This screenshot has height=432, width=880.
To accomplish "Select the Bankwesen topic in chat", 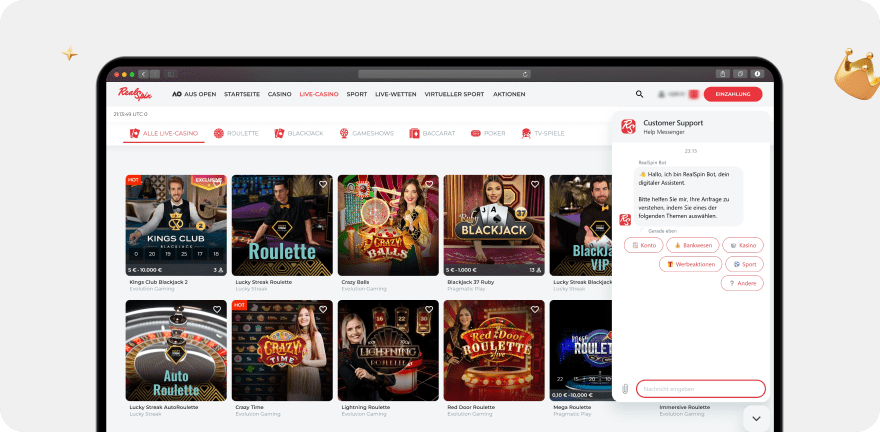I will click(x=692, y=245).
